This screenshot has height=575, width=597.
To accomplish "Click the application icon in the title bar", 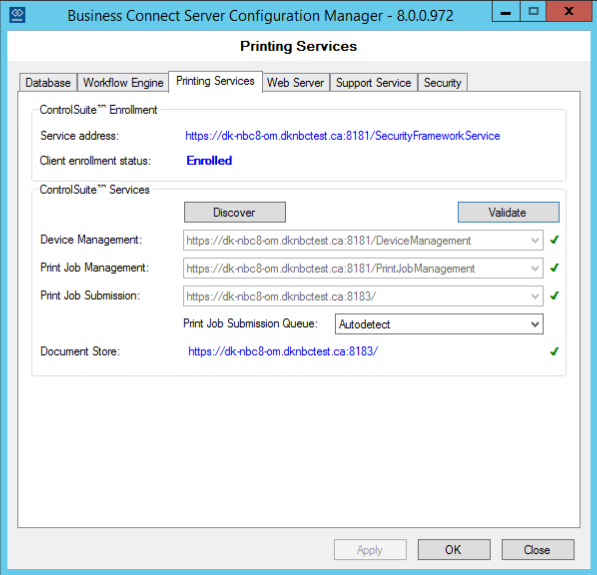I will (17, 15).
